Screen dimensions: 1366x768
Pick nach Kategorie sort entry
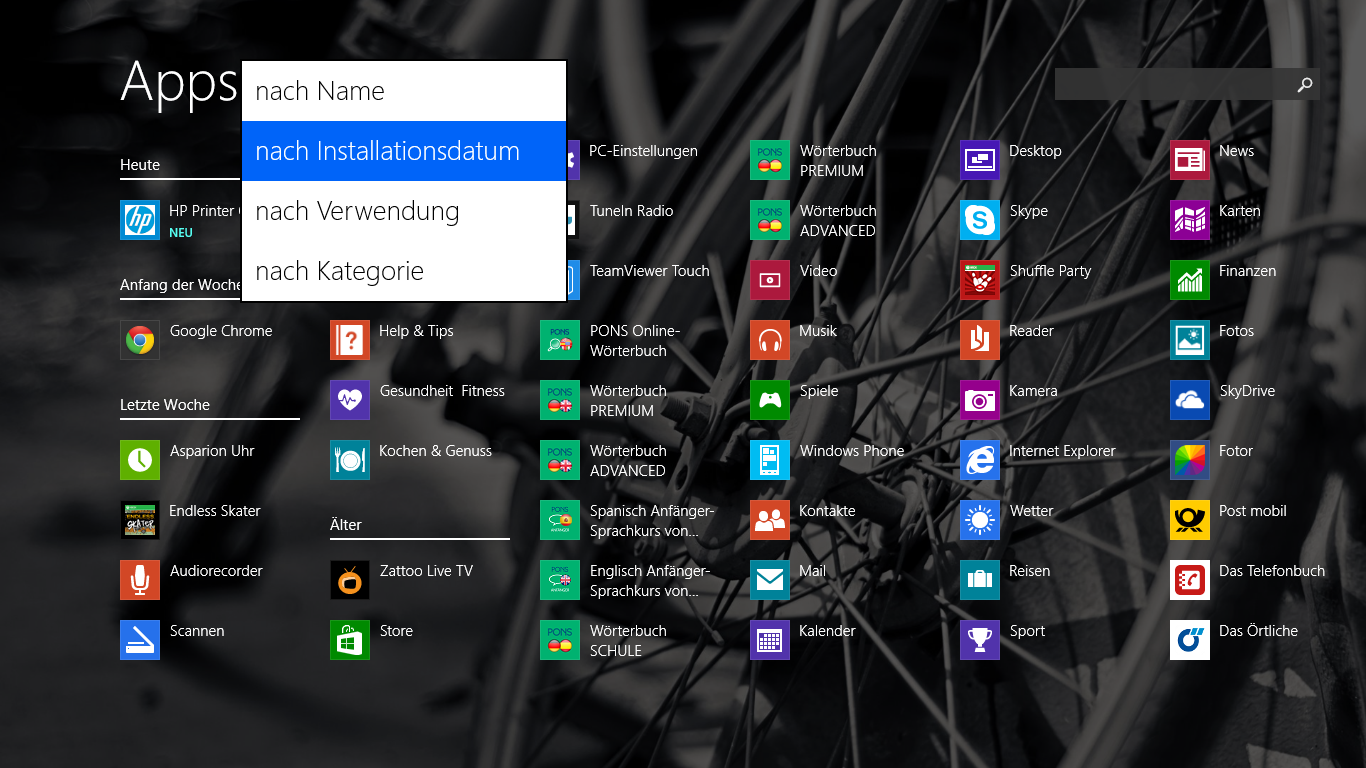point(404,271)
